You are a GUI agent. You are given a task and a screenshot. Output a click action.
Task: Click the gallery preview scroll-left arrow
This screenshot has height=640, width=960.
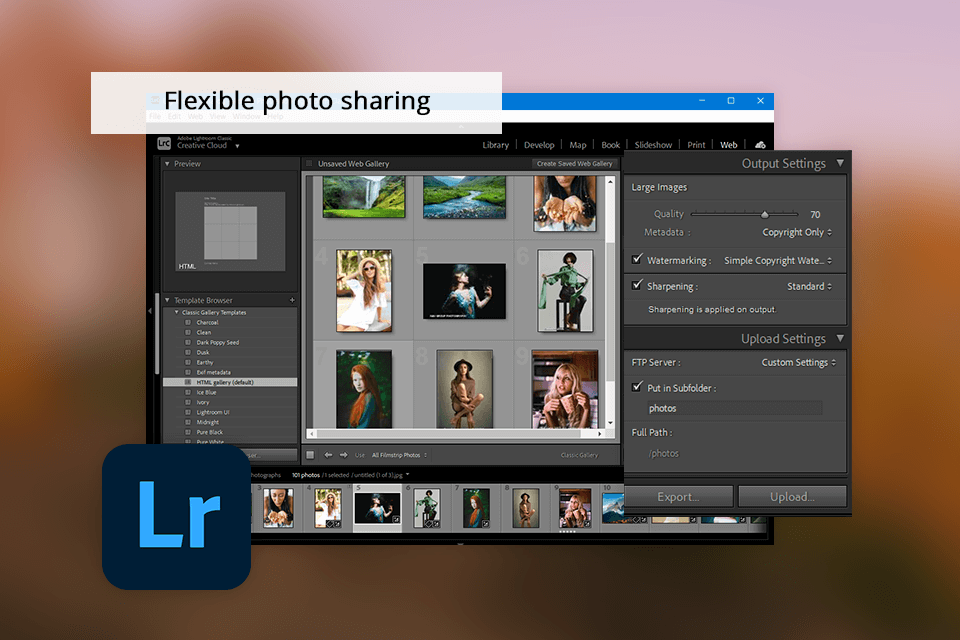[x=312, y=434]
